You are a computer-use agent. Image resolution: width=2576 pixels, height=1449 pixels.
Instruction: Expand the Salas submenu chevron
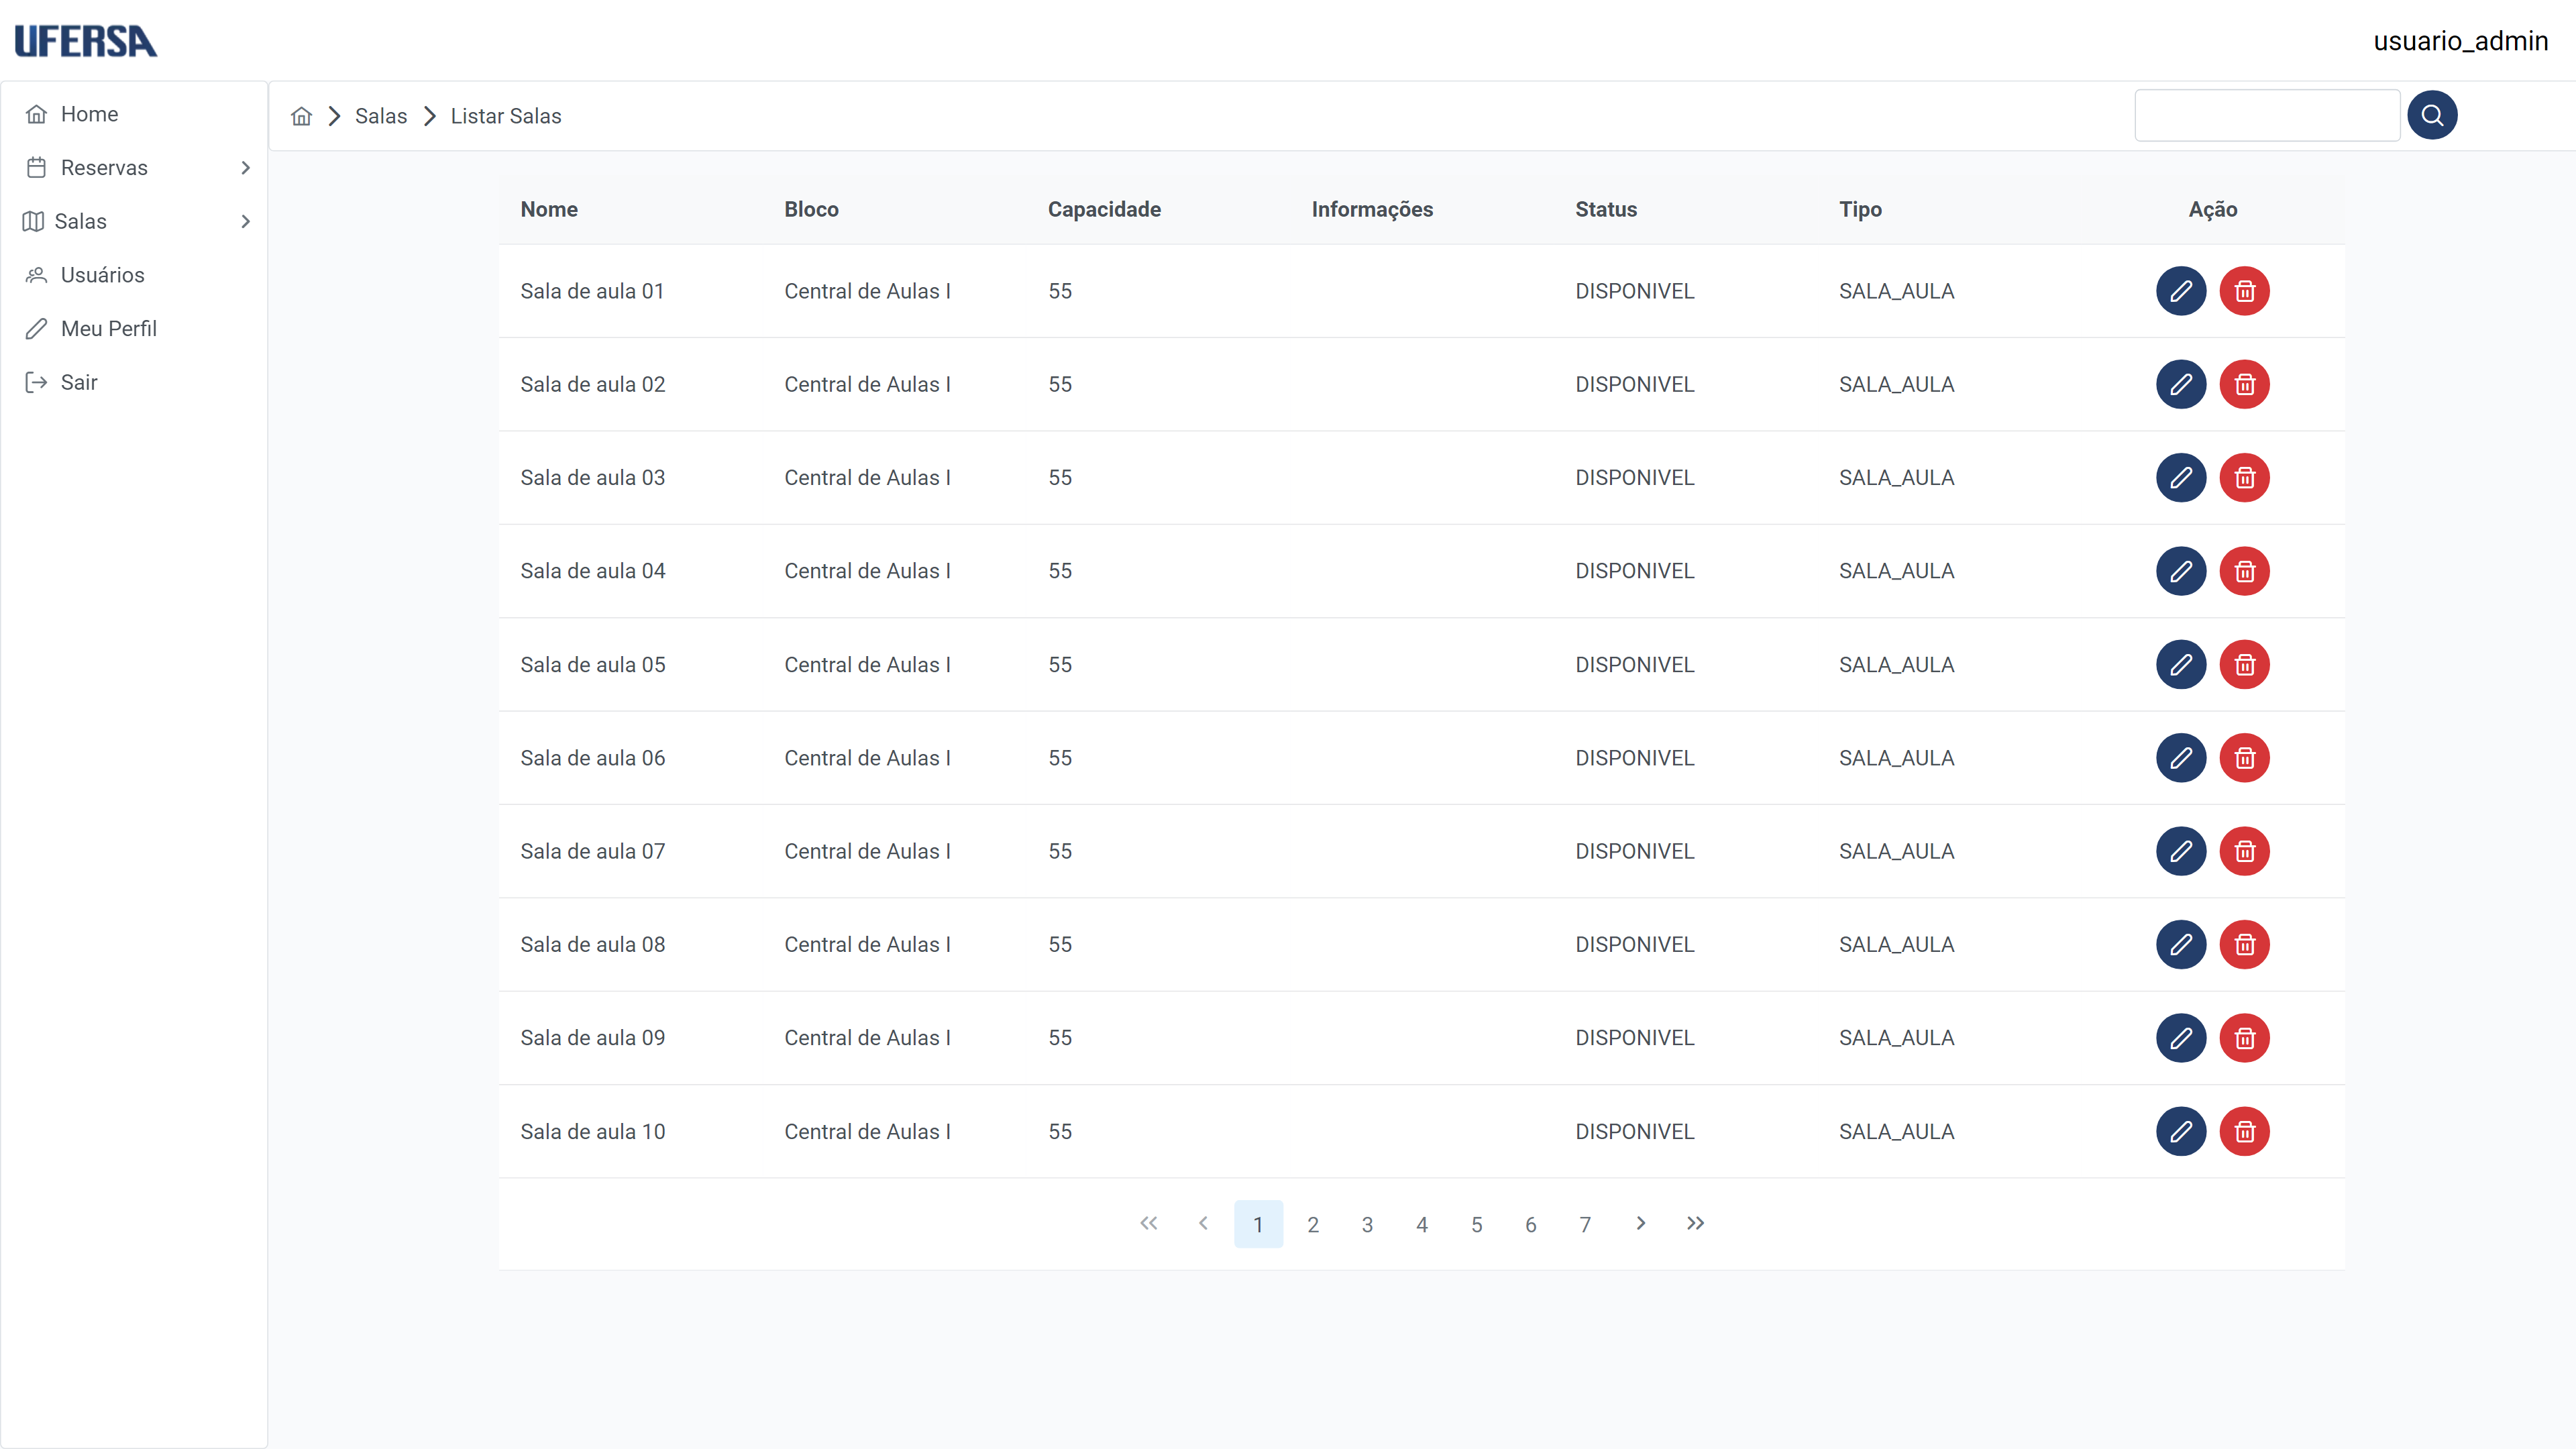[245, 221]
